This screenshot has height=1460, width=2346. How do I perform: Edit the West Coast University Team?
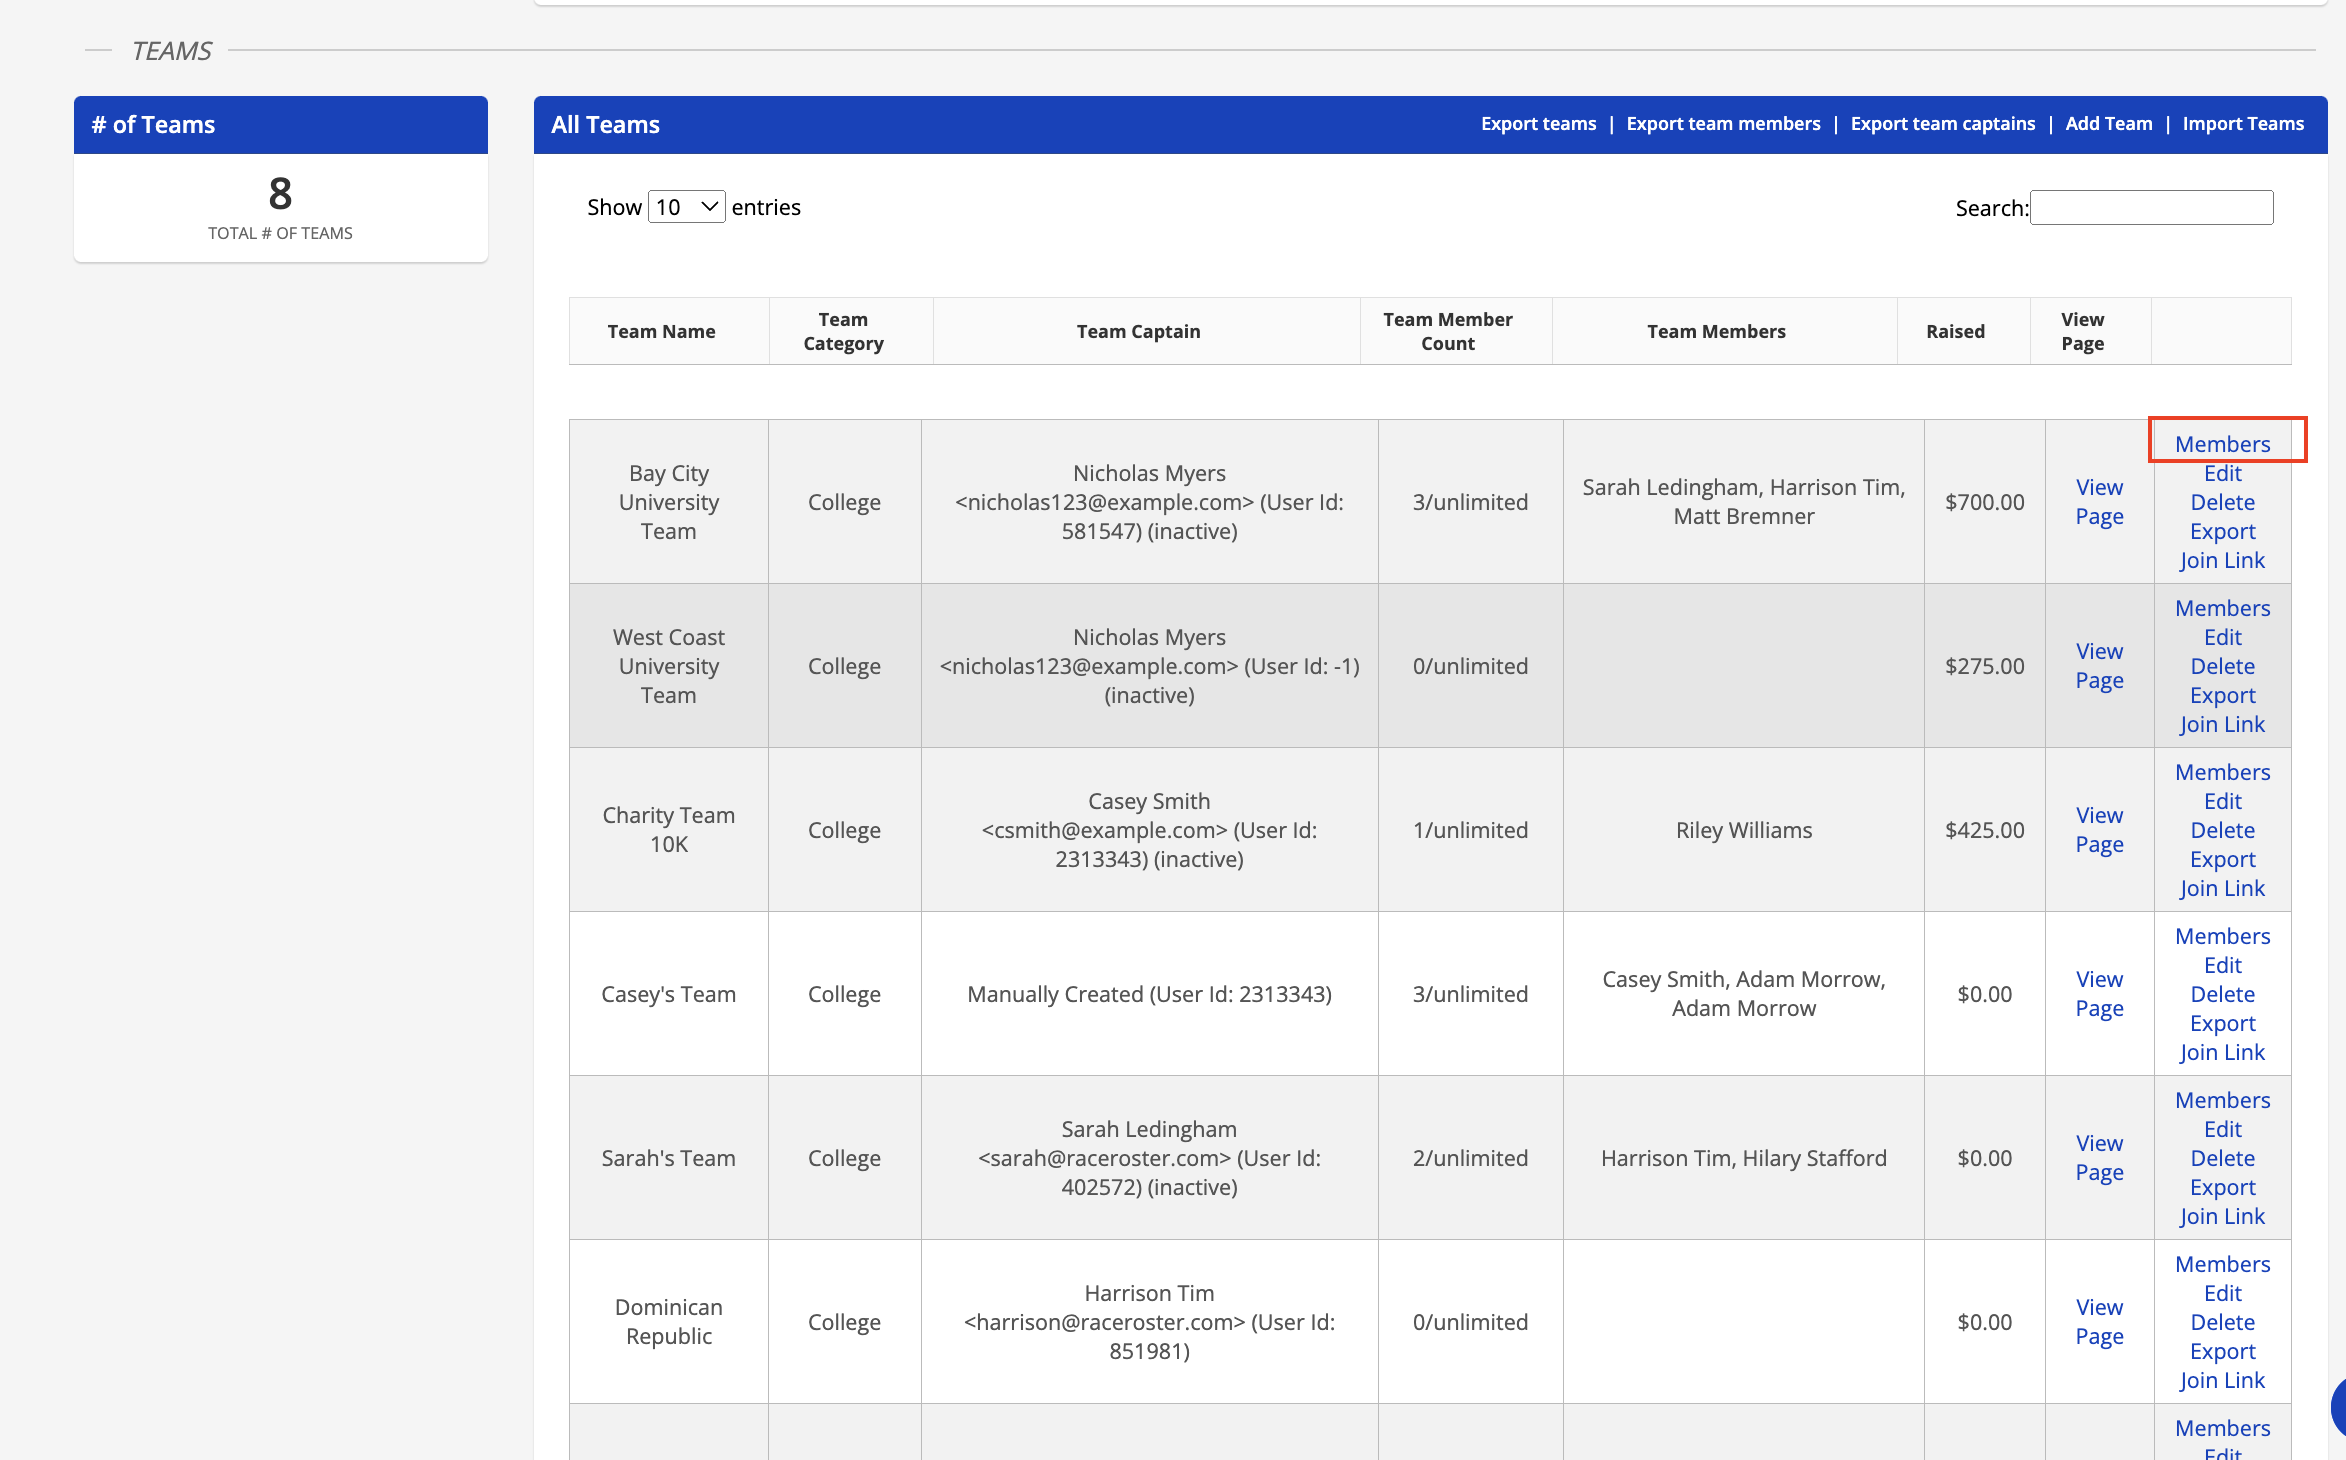tap(2222, 637)
